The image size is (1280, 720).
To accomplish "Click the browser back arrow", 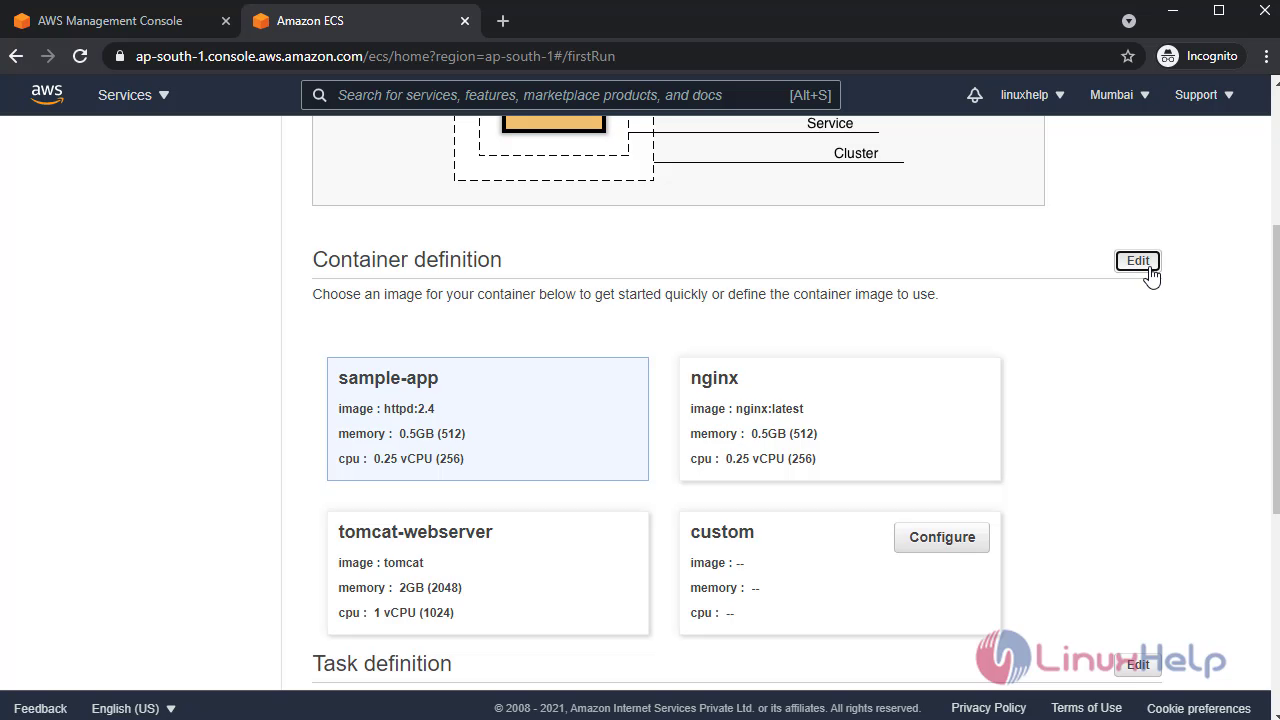I will pyautogui.click(x=16, y=56).
